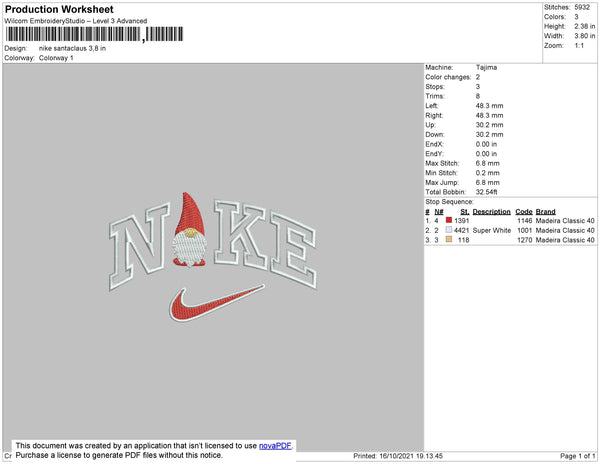Click the tan 118 thread swatch
This screenshot has width=600, height=464.
449,239
